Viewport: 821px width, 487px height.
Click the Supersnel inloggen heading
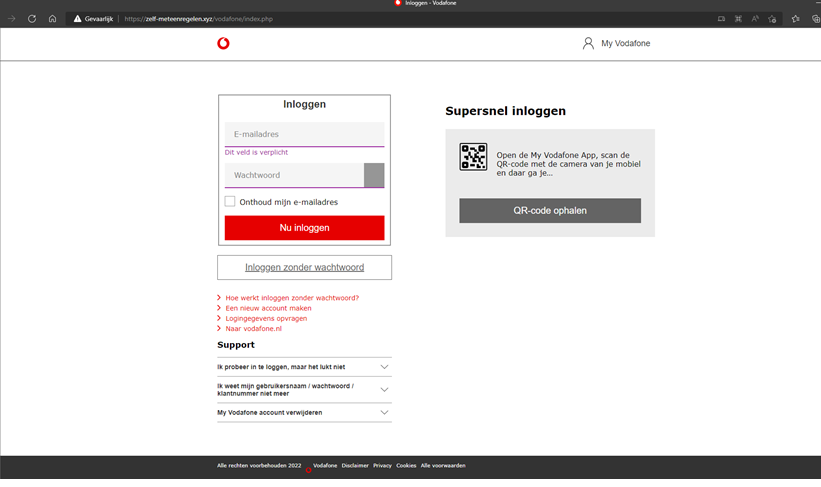click(505, 111)
